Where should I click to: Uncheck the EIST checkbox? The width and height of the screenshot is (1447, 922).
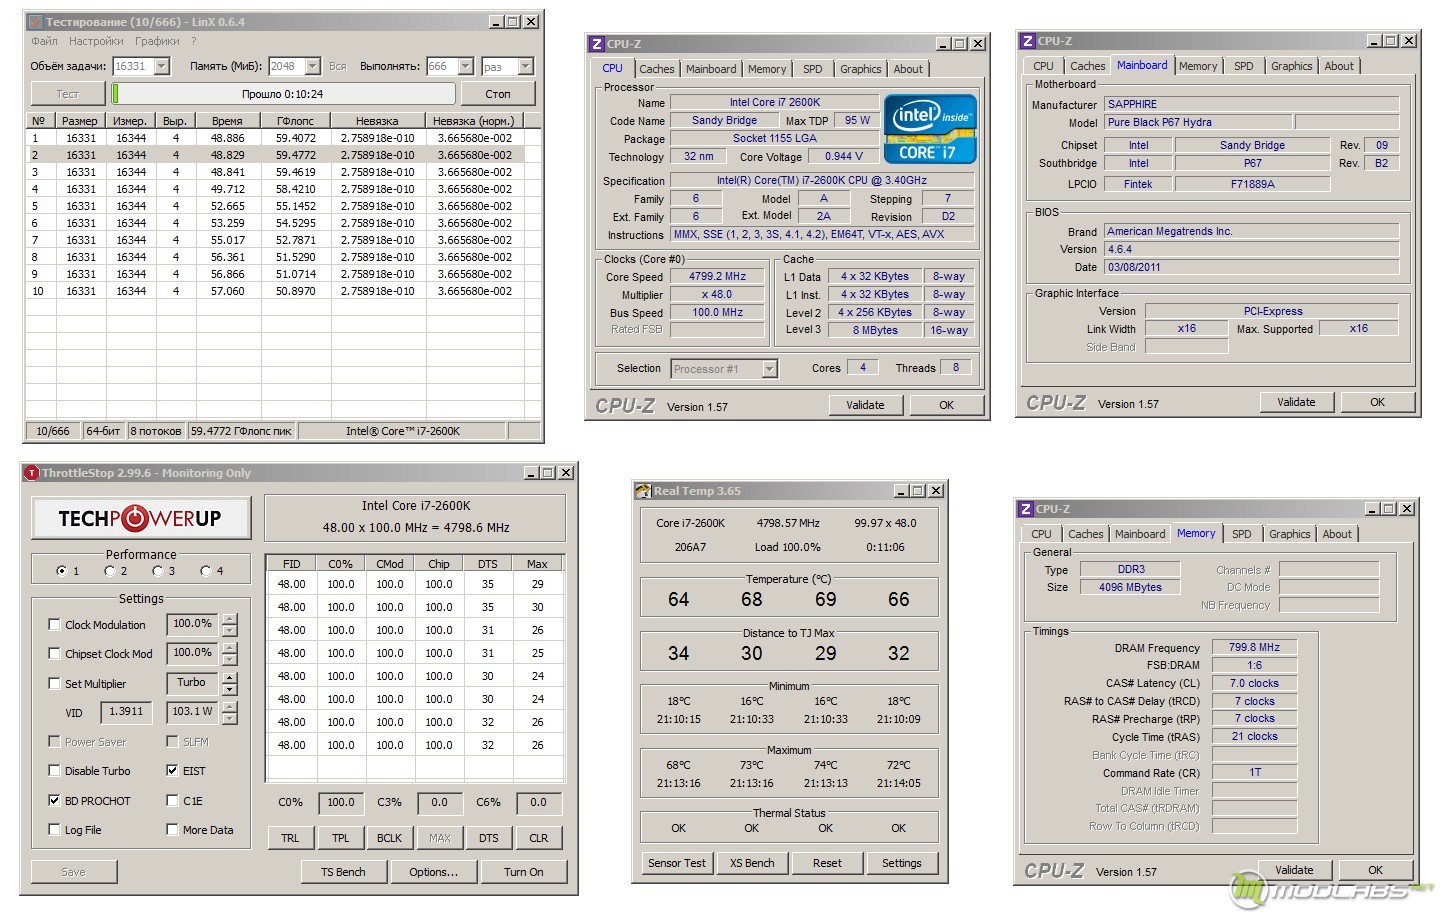(x=172, y=771)
